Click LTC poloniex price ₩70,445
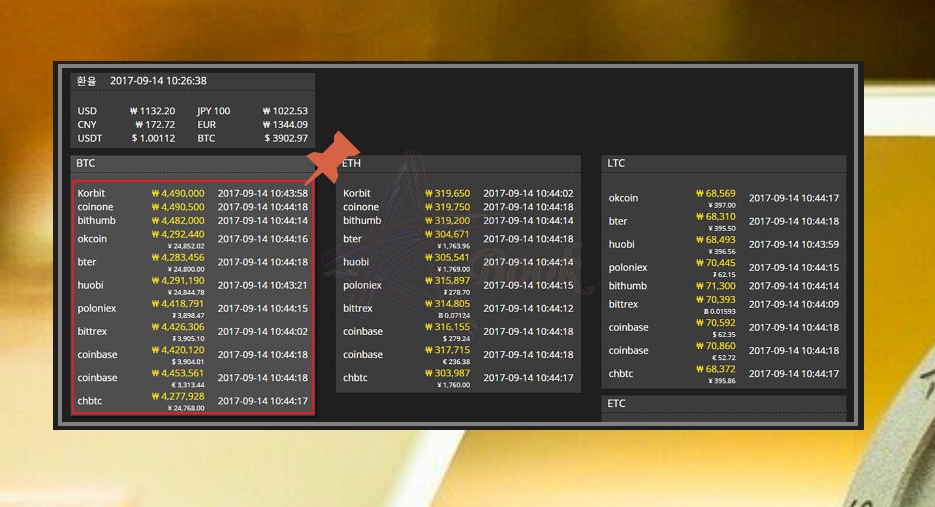This screenshot has width=935, height=507. click(716, 263)
